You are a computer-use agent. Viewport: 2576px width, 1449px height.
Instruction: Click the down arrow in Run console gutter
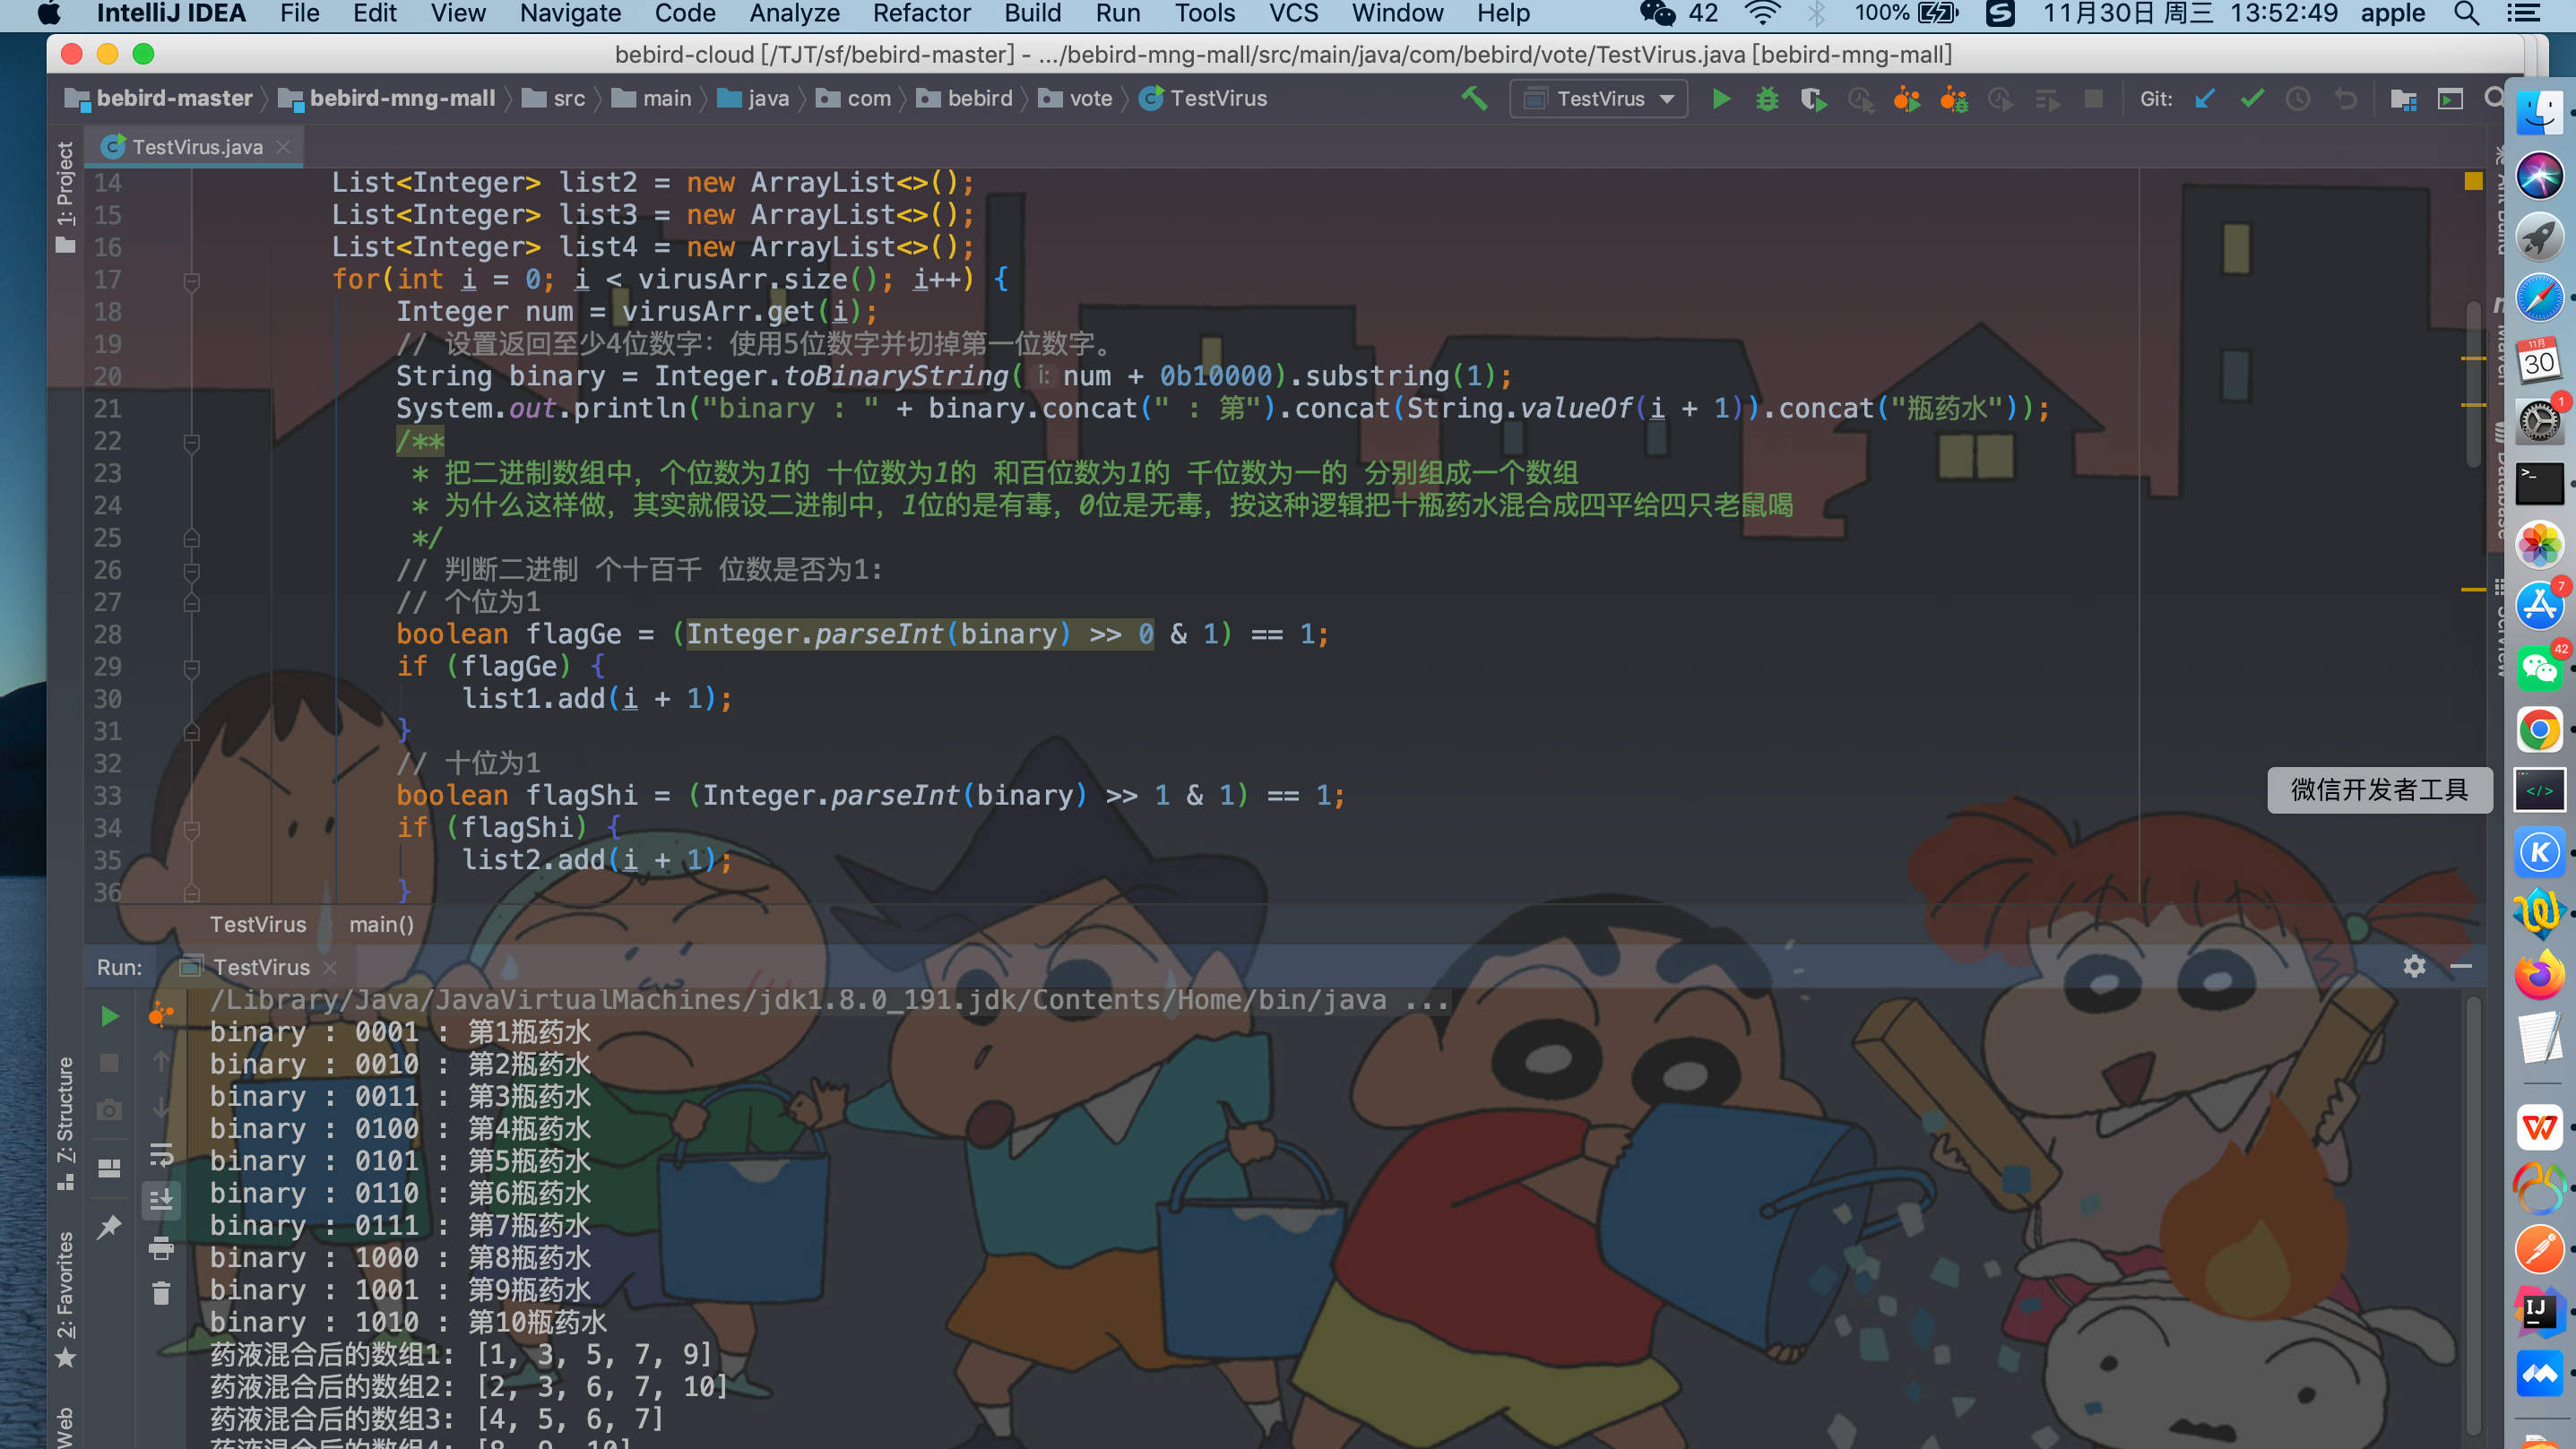(x=161, y=1107)
